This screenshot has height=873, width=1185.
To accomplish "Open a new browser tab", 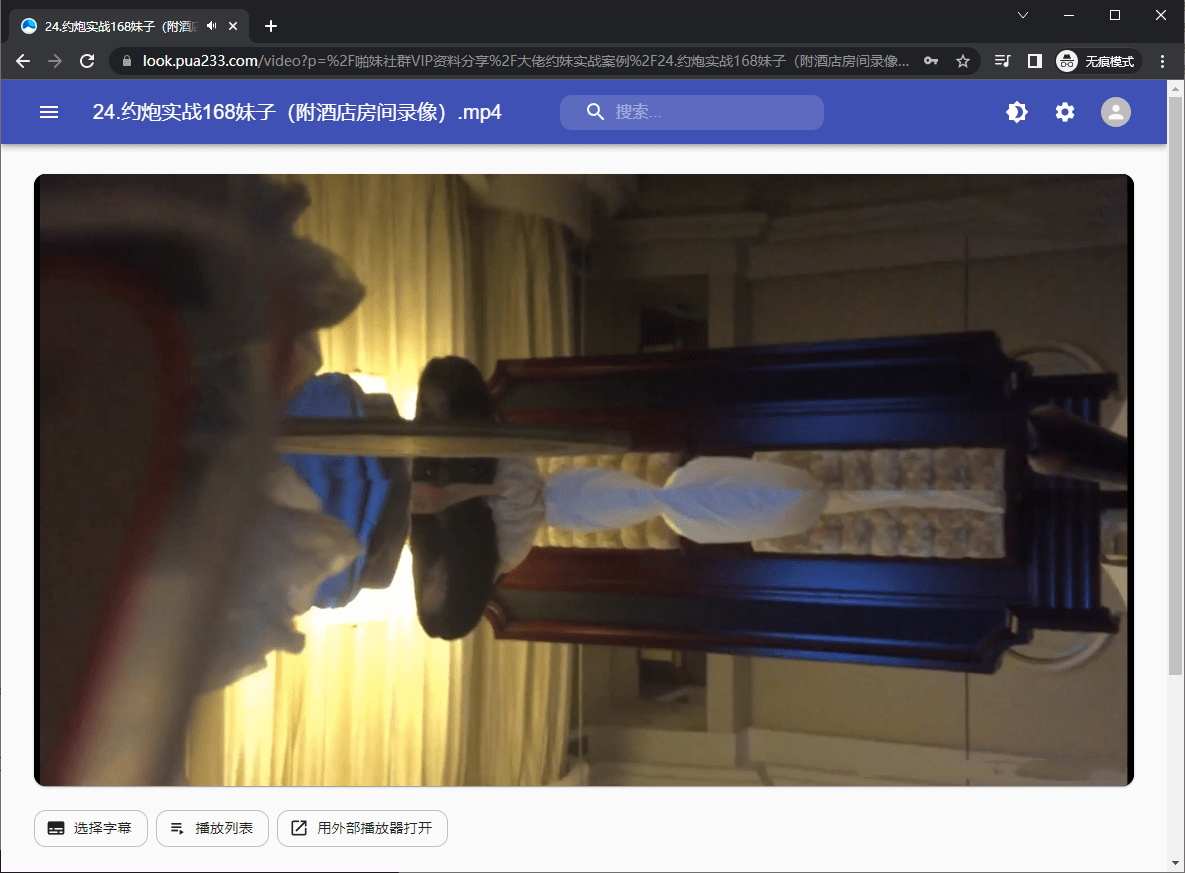I will point(270,26).
